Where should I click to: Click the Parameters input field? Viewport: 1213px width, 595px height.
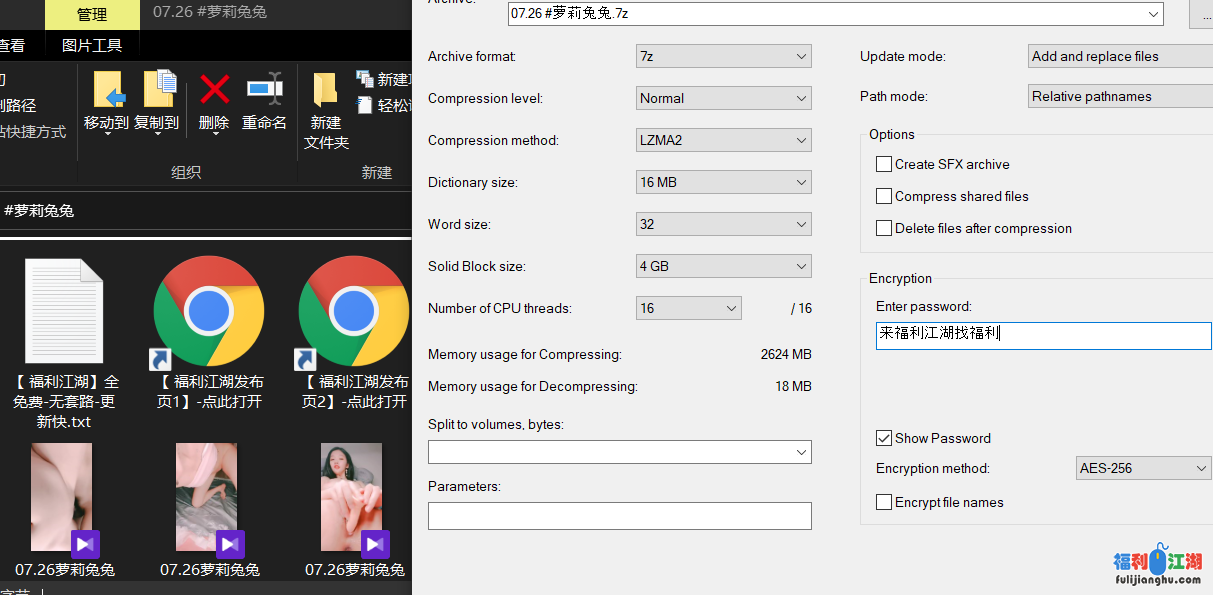coord(619,516)
